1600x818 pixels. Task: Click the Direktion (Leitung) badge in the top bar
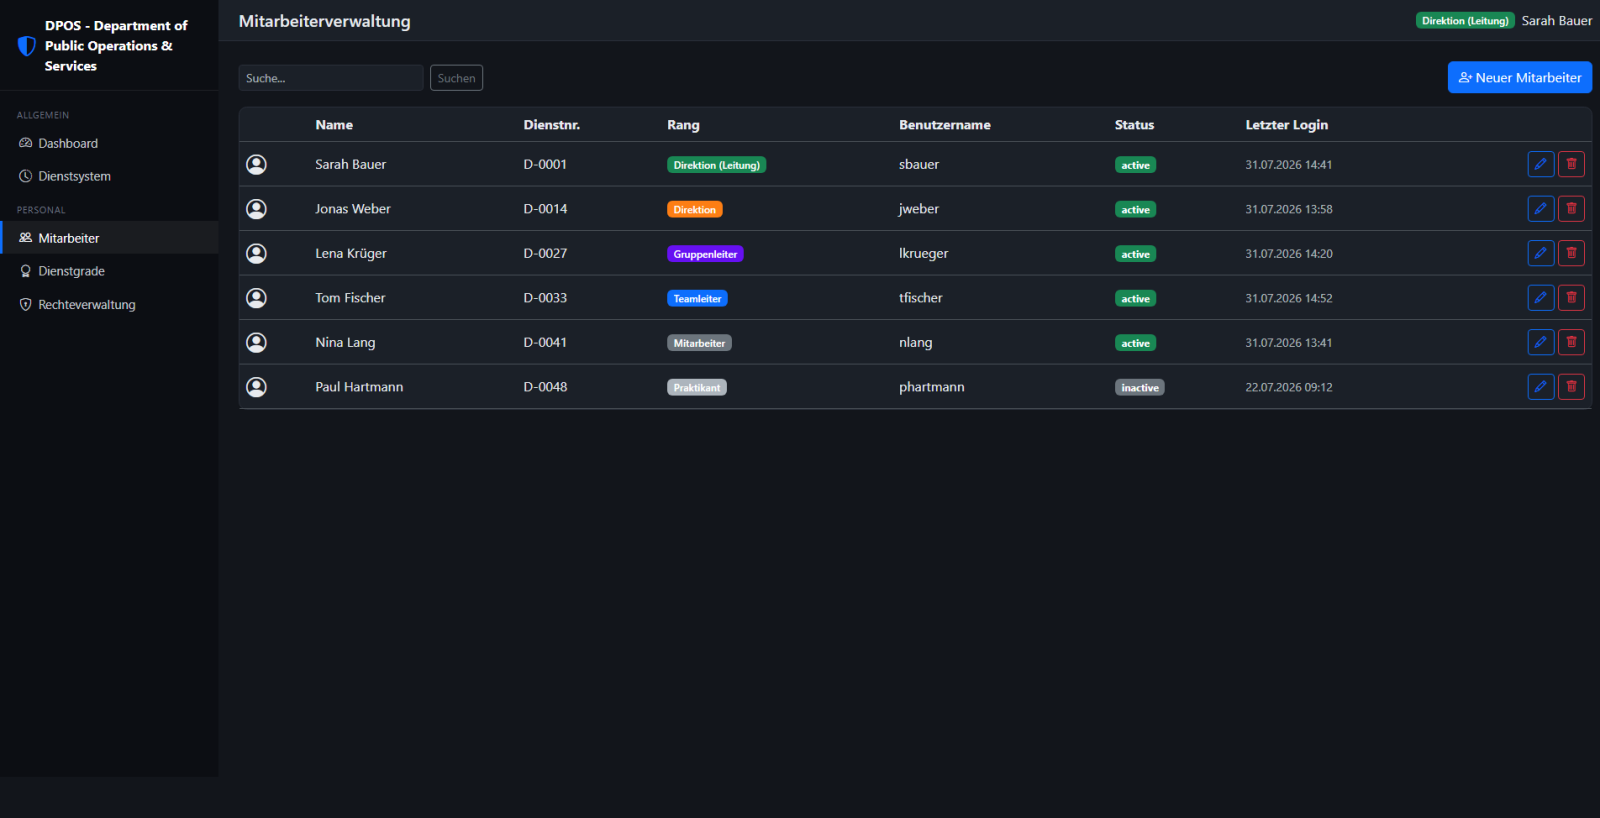tap(1465, 21)
